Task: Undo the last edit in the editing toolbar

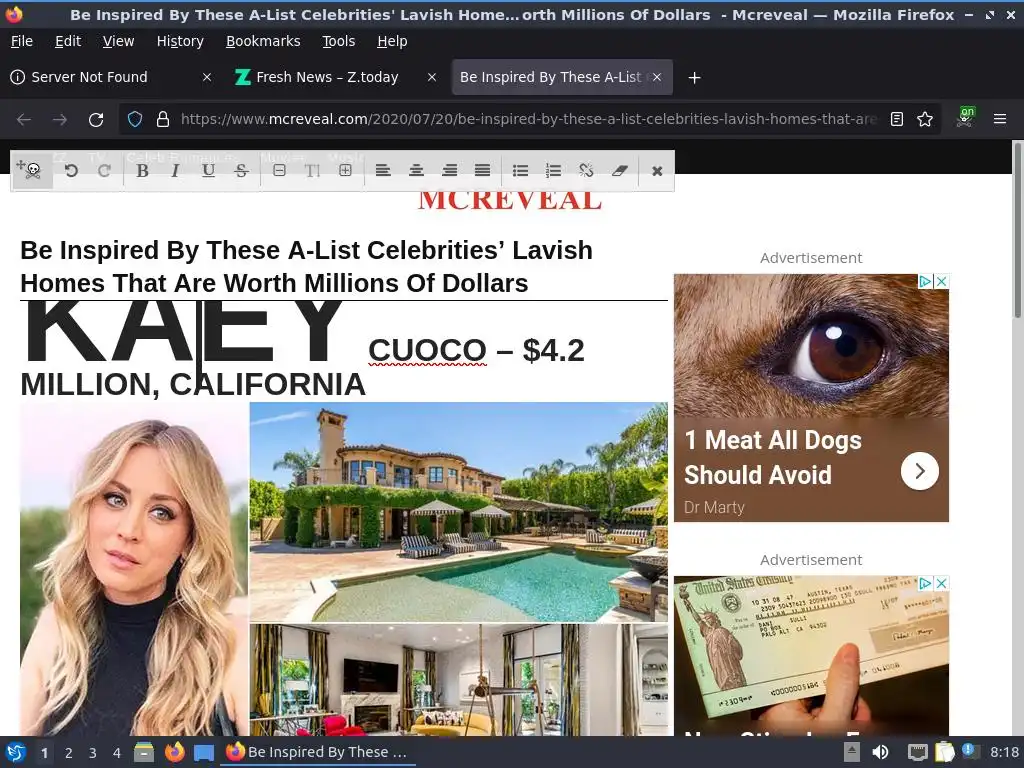Action: (x=71, y=170)
